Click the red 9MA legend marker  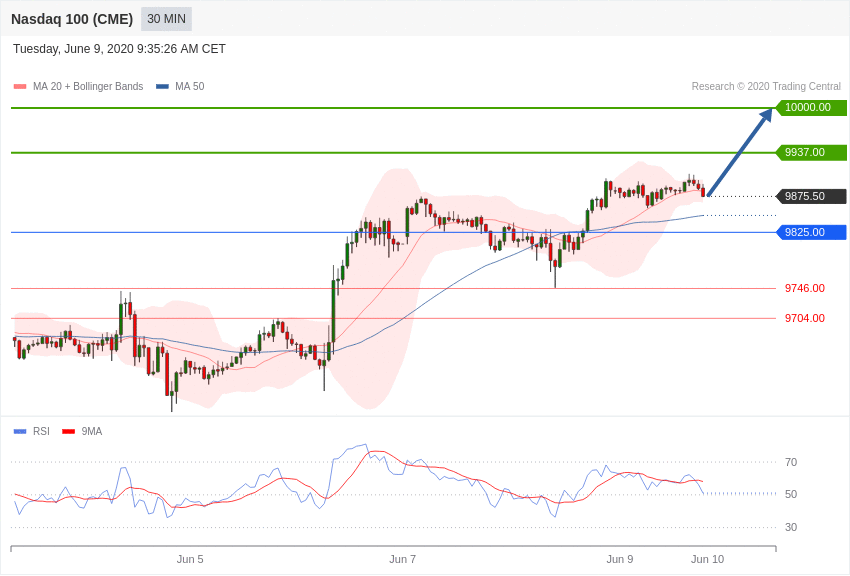coord(68,432)
